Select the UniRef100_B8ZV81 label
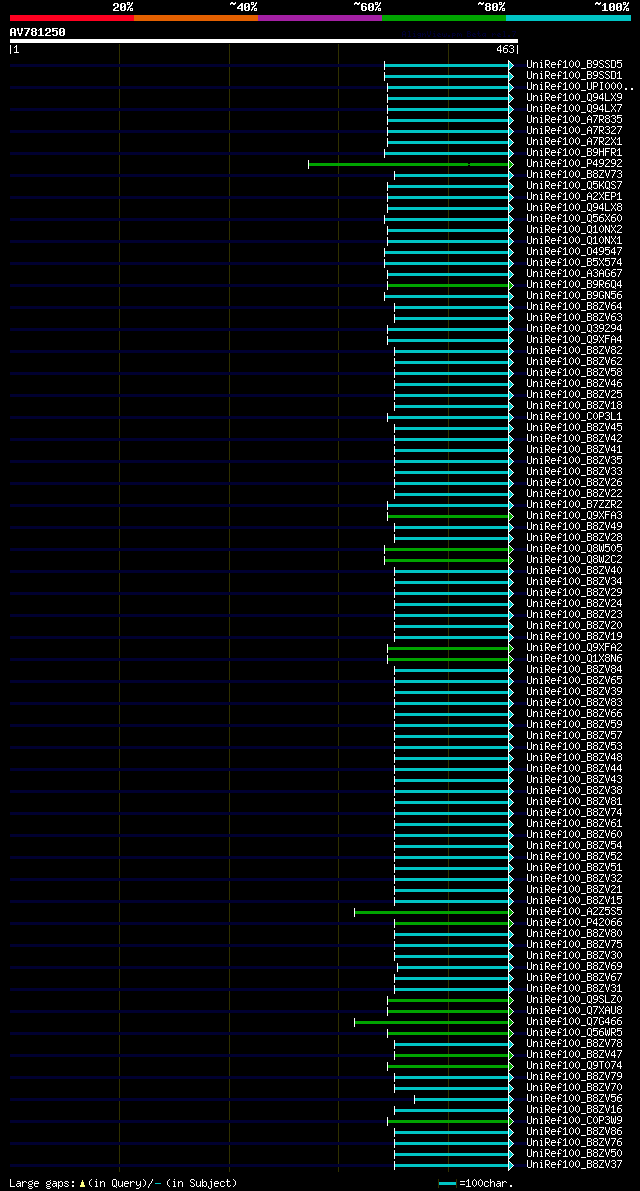Image resolution: width=640 pixels, height=1191 pixels. (574, 802)
